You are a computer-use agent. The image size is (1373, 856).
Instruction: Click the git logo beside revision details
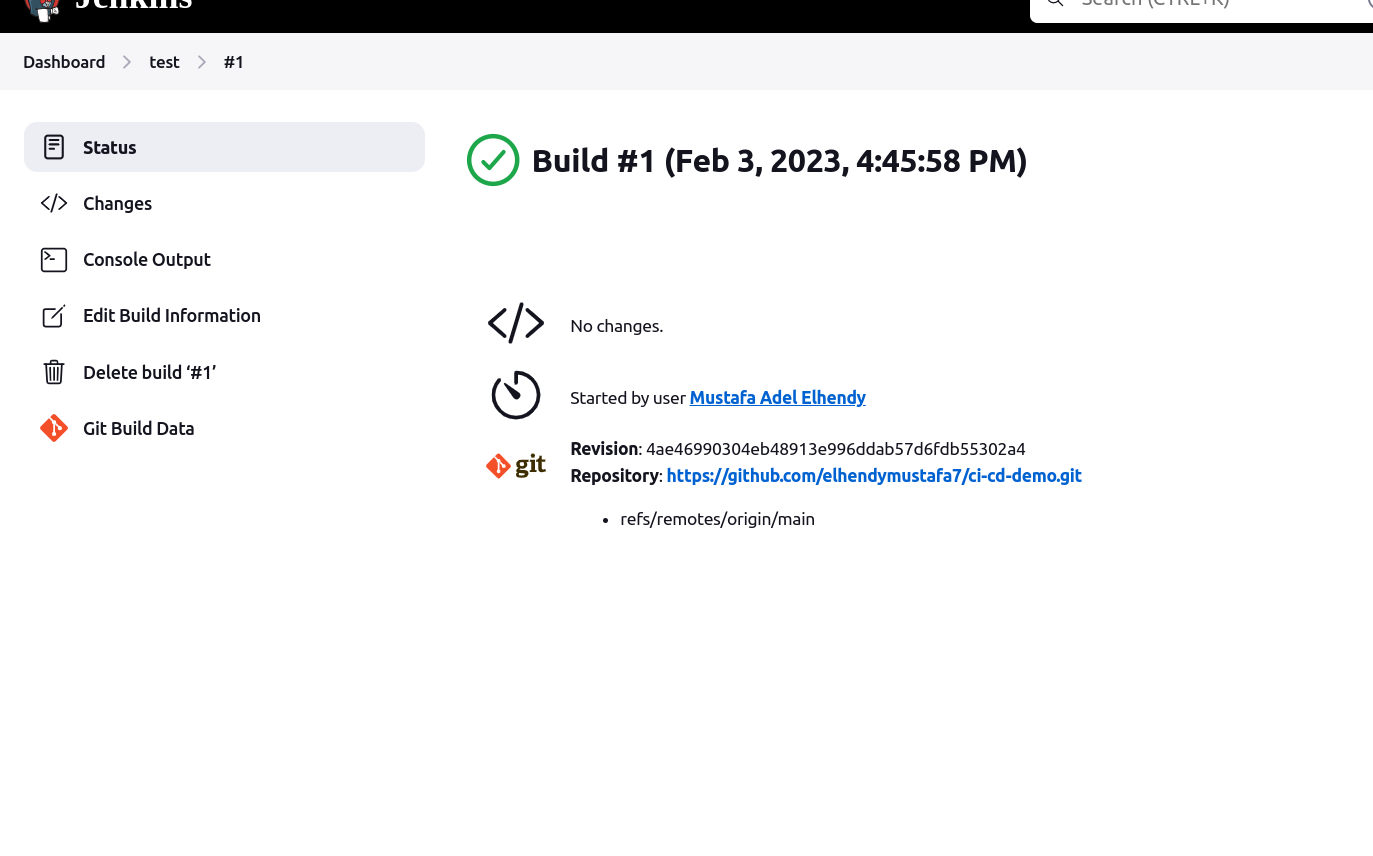[x=515, y=465]
